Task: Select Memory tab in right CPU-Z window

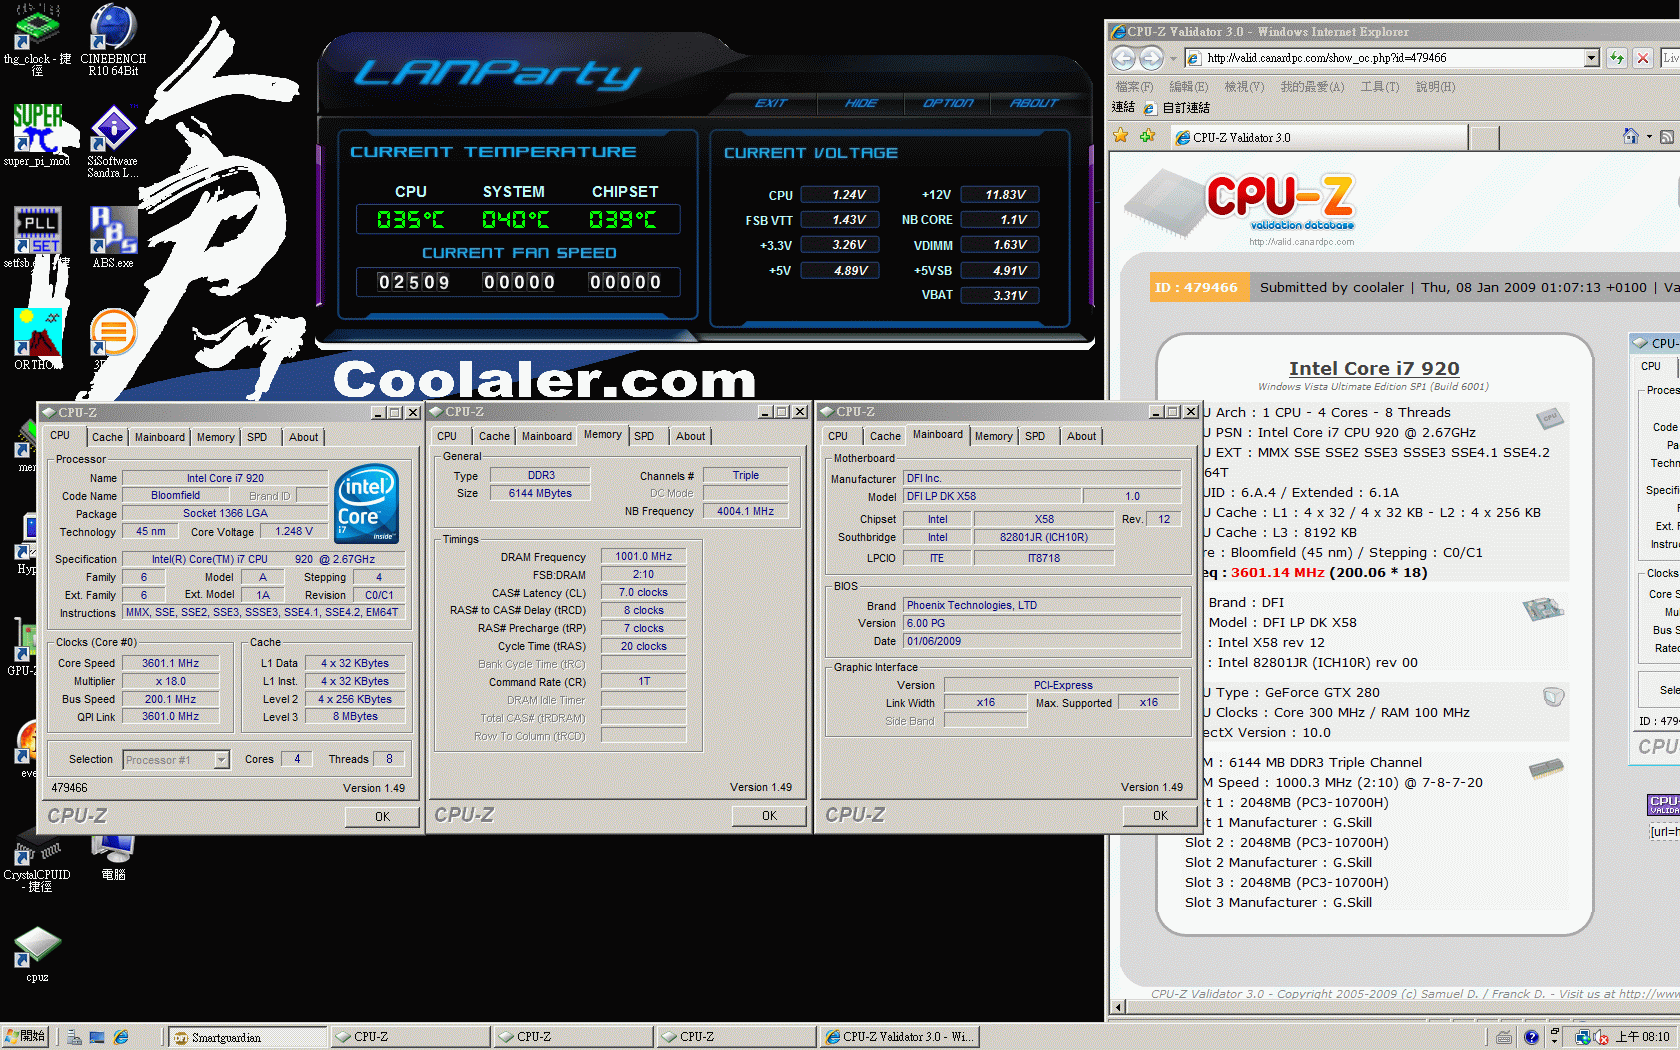Action: (993, 436)
